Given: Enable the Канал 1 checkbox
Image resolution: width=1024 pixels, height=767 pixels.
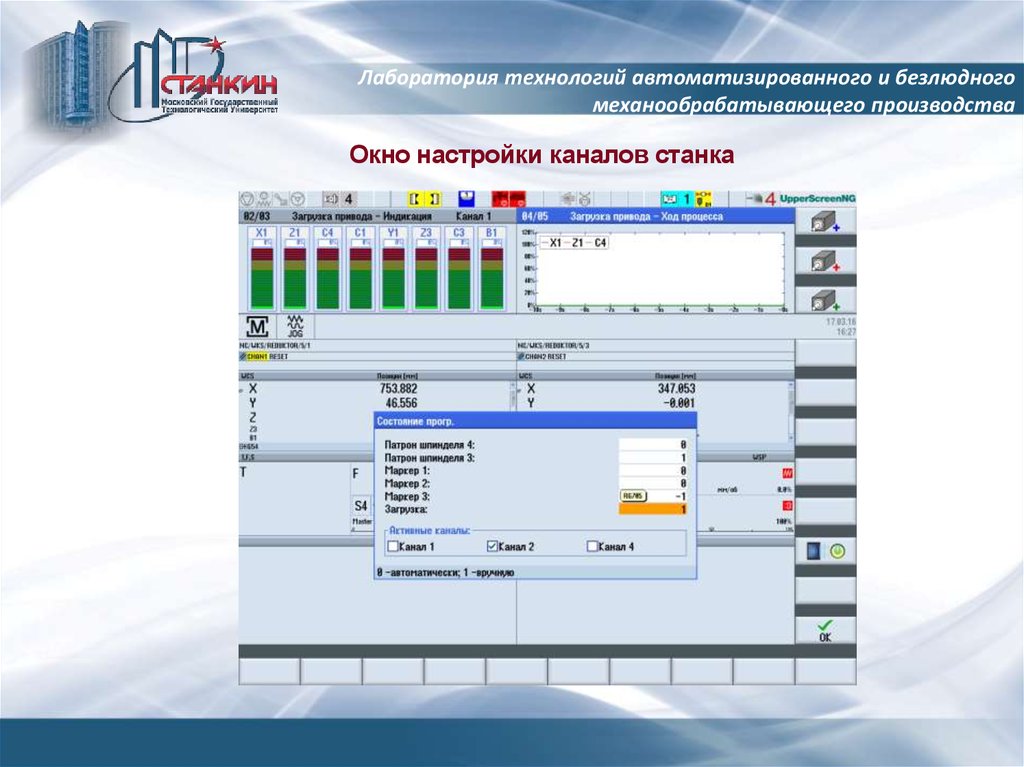Looking at the screenshot, I should click(x=392, y=546).
